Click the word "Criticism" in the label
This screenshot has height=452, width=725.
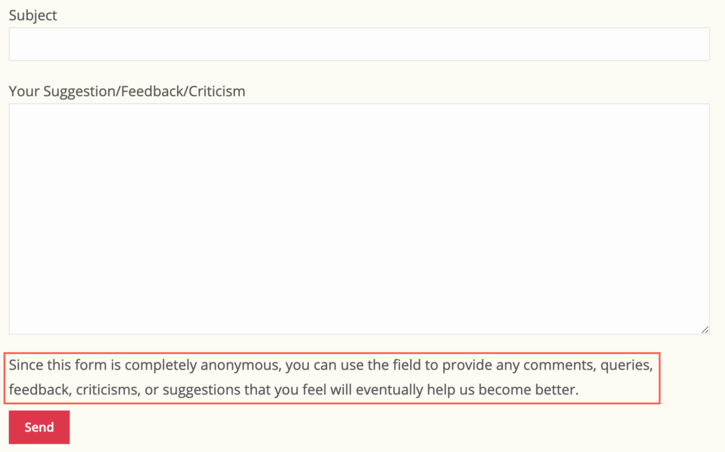(x=216, y=91)
